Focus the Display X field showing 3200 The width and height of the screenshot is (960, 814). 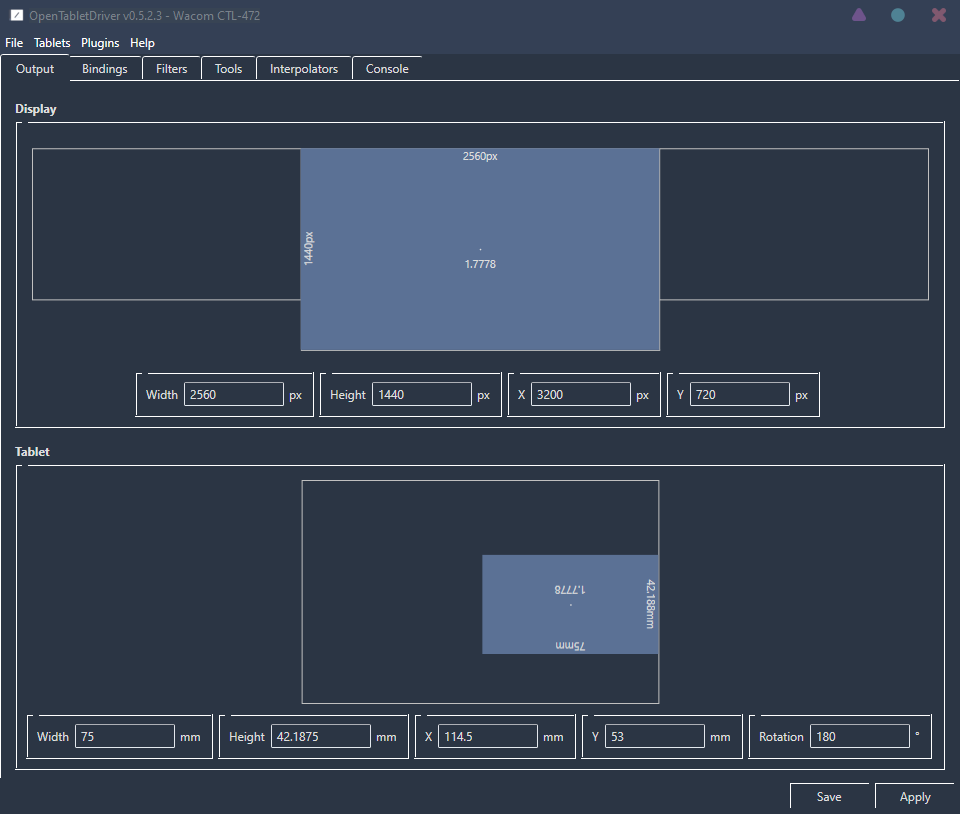[580, 395]
